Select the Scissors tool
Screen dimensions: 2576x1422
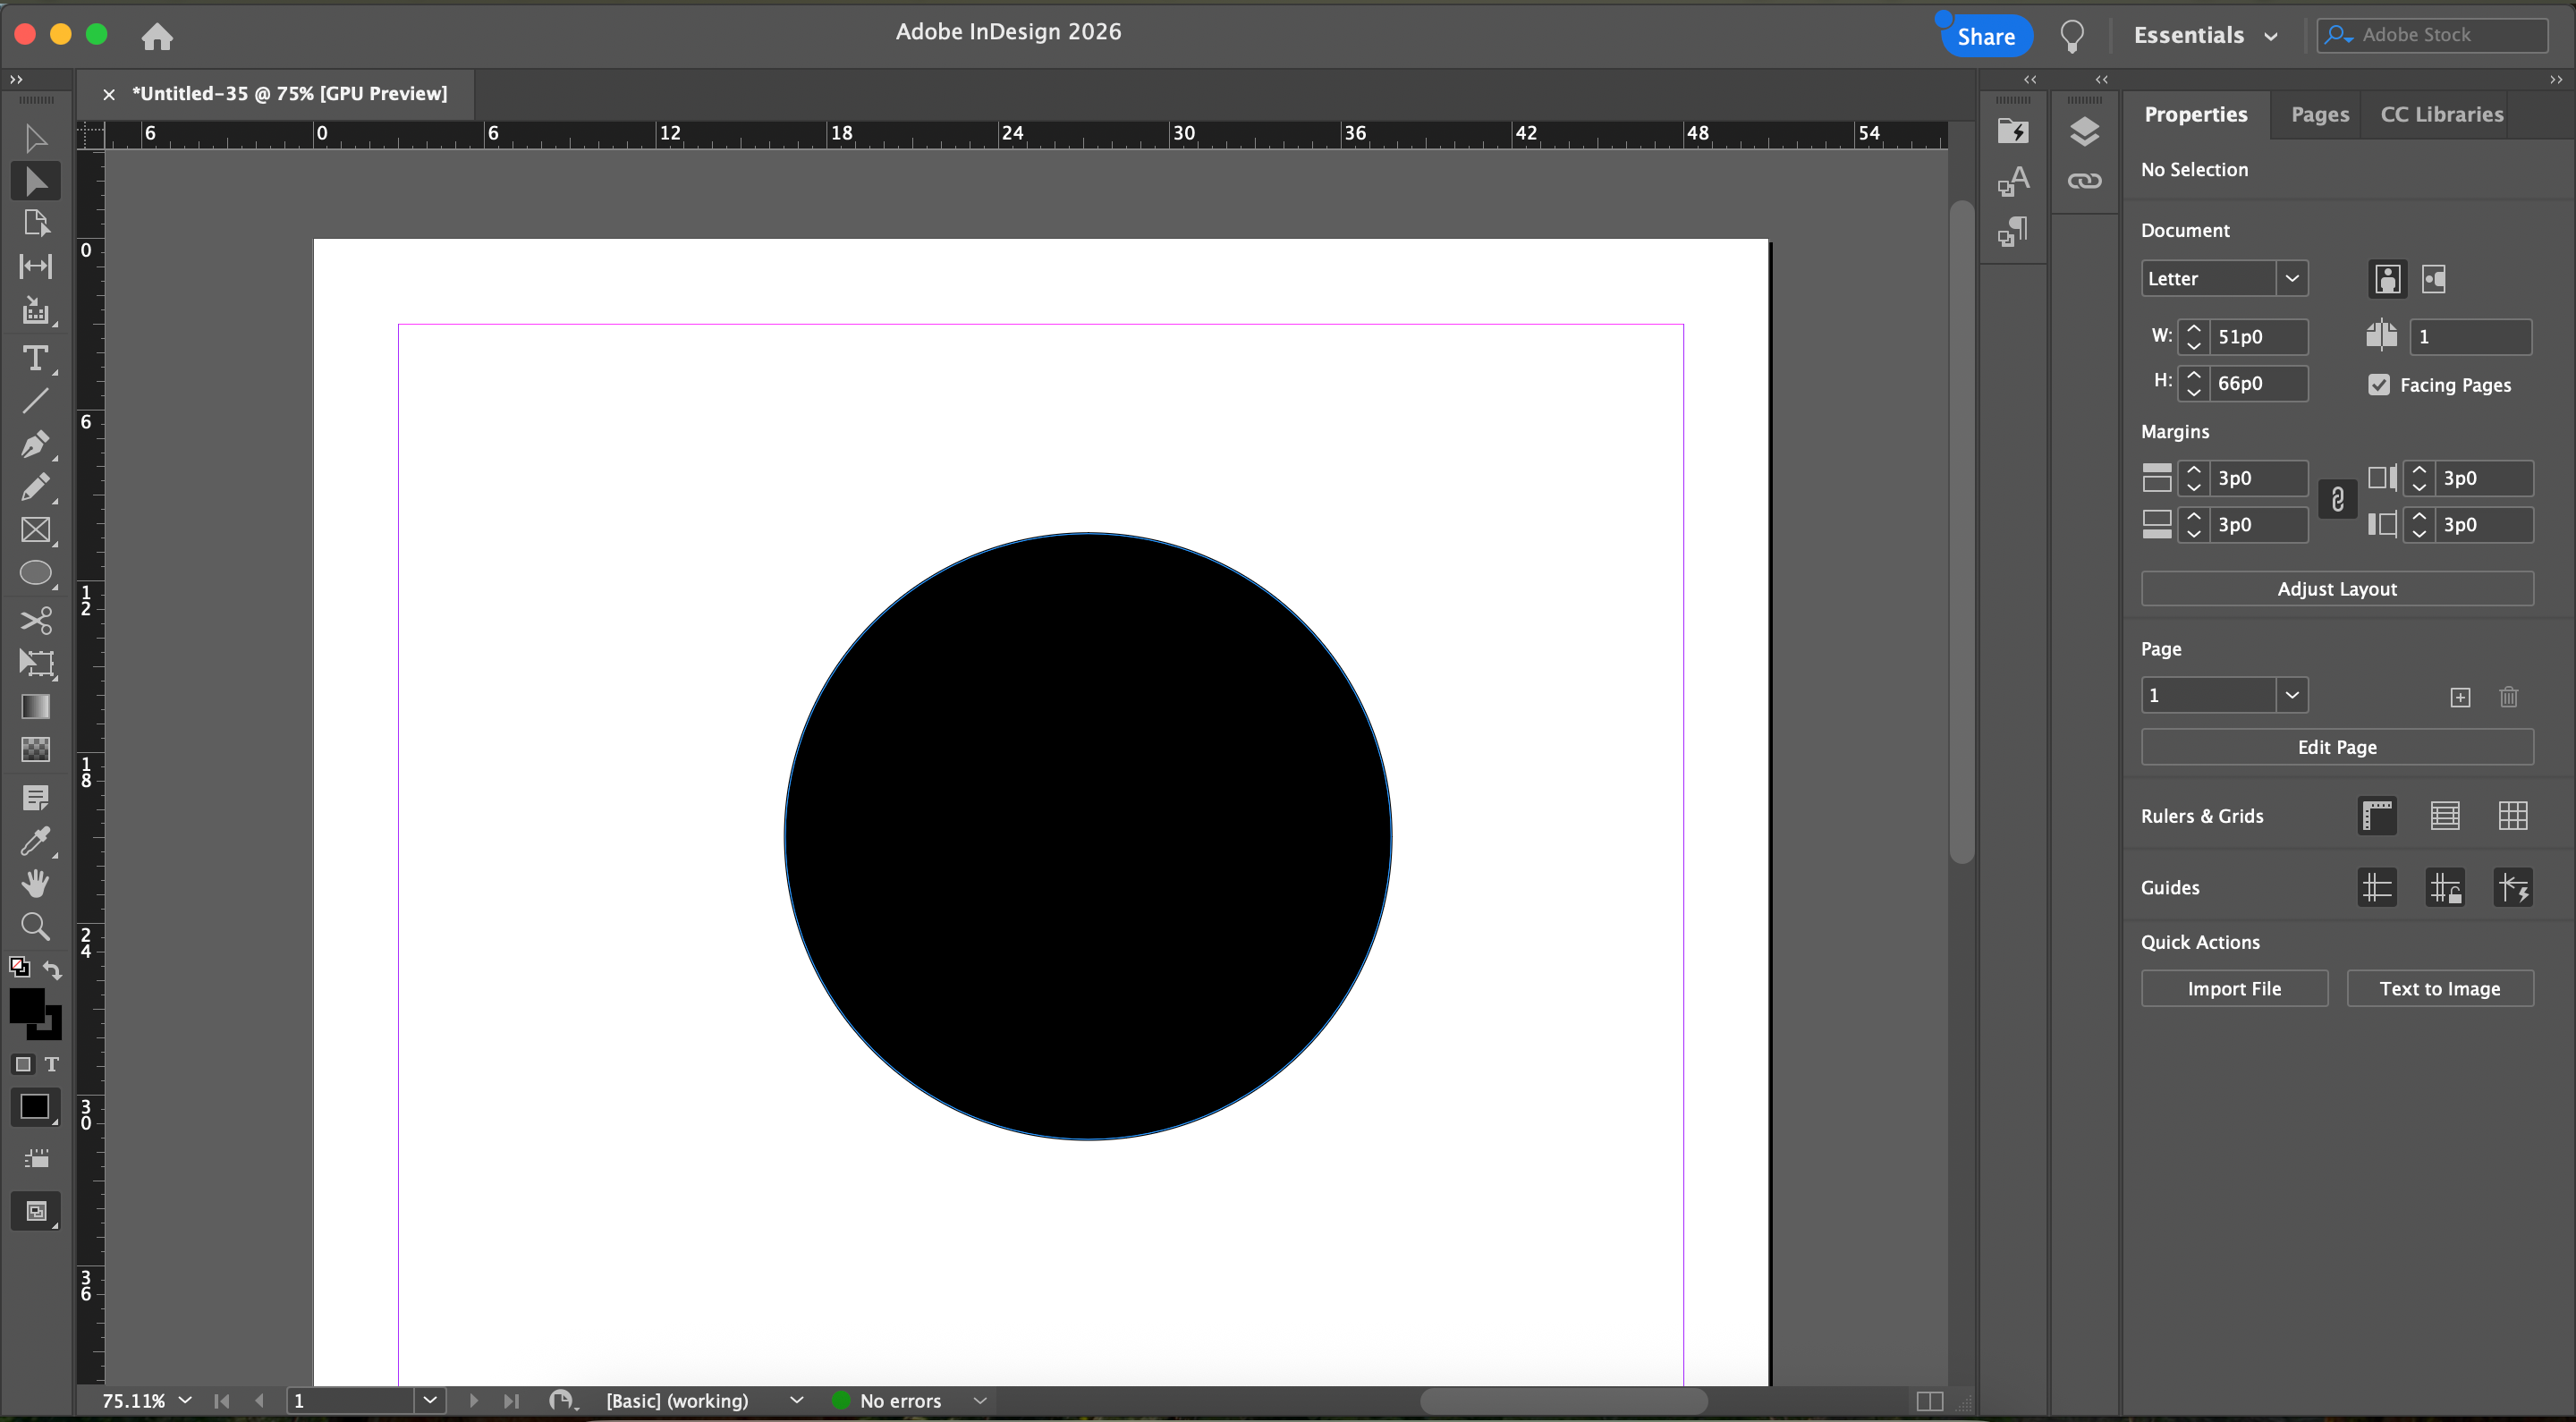pyautogui.click(x=35, y=620)
